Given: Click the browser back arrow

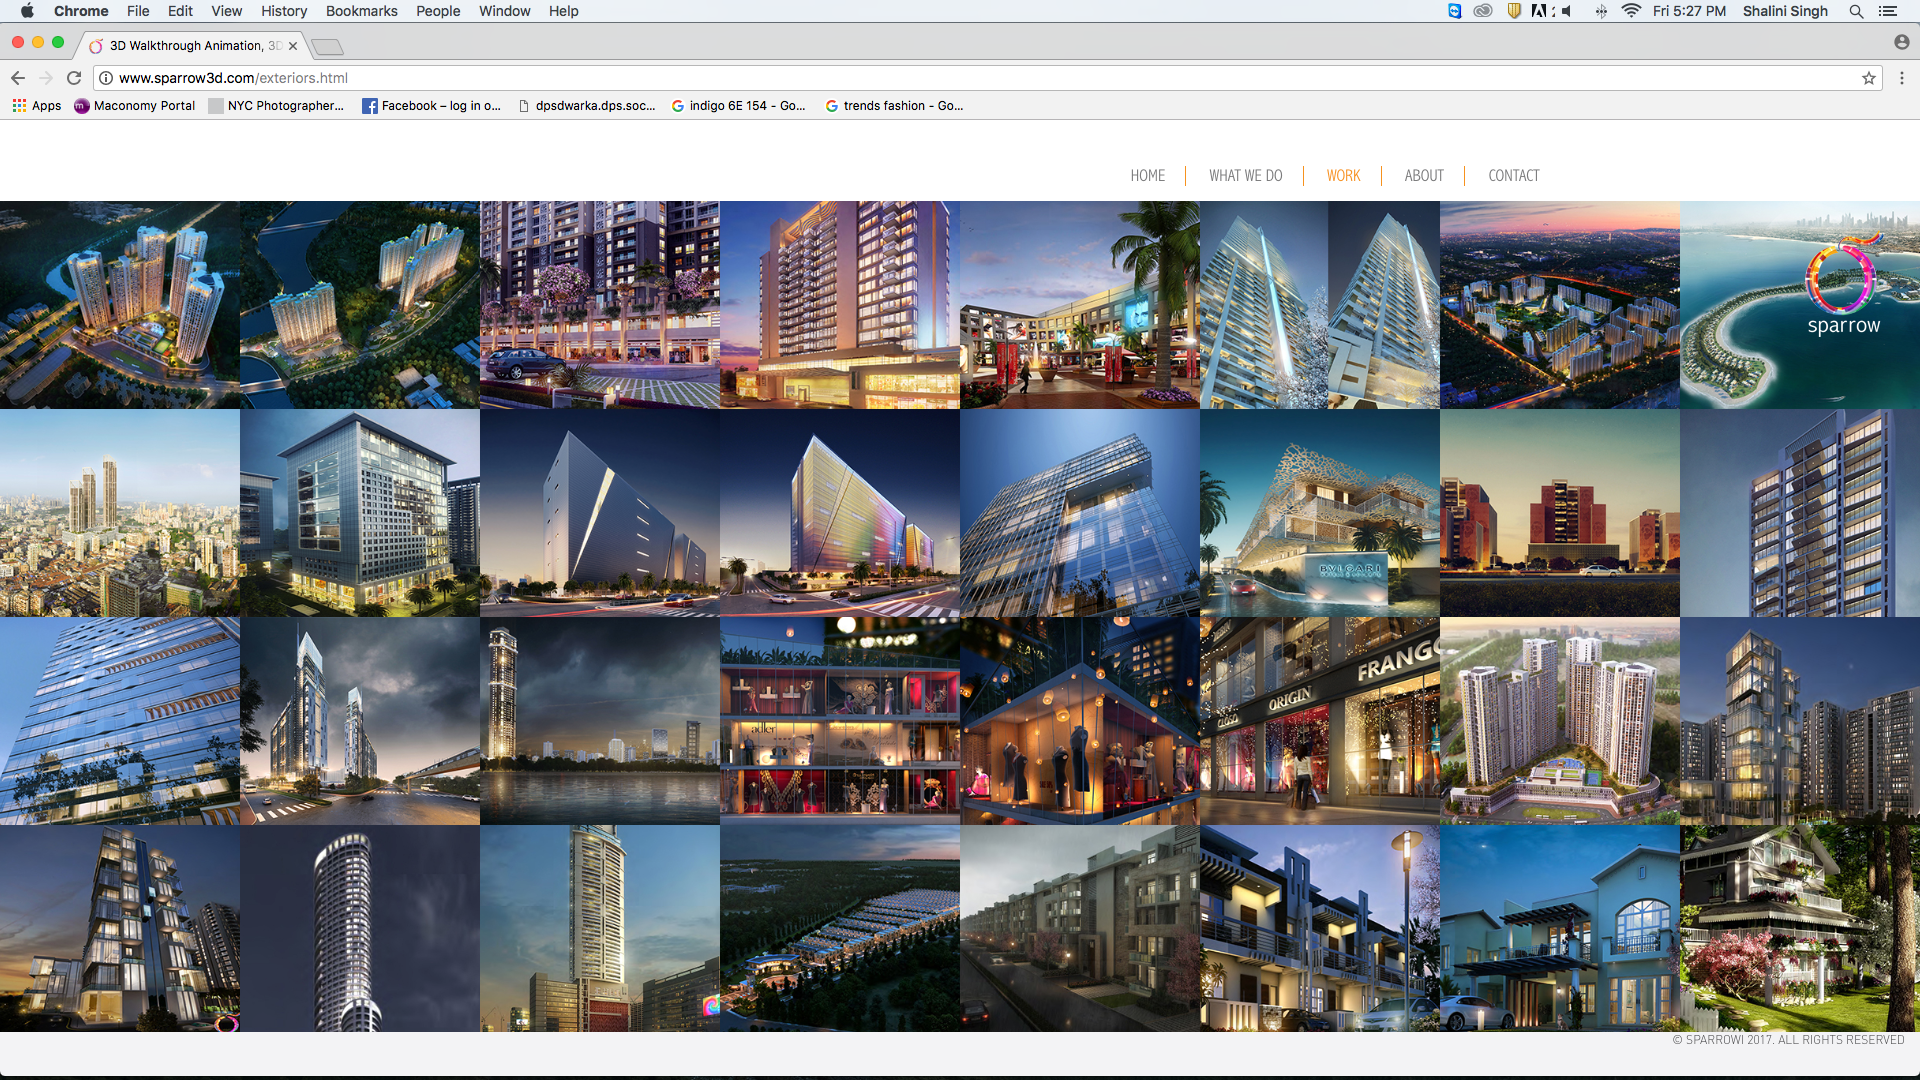Looking at the screenshot, I should (x=18, y=78).
